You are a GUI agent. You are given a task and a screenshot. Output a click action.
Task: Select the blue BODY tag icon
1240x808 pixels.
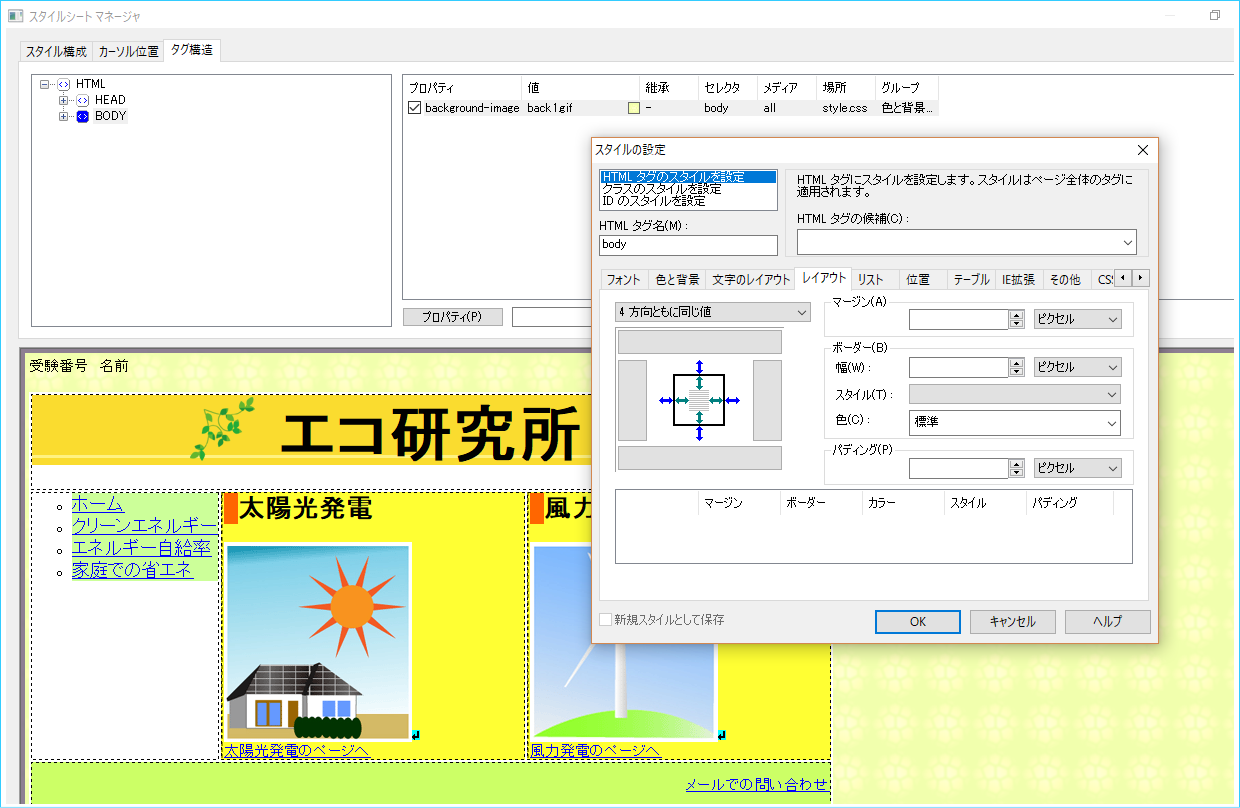click(x=82, y=117)
